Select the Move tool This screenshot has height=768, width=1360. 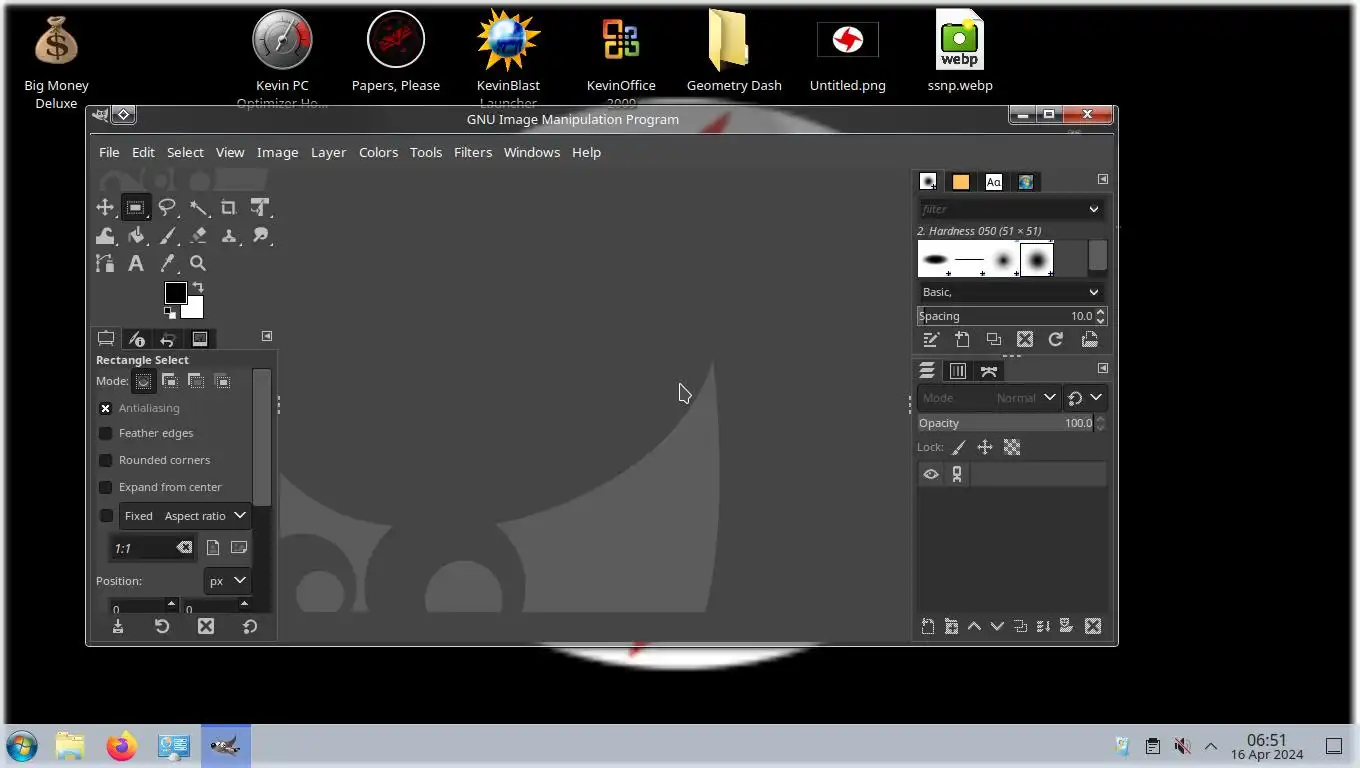[105, 208]
